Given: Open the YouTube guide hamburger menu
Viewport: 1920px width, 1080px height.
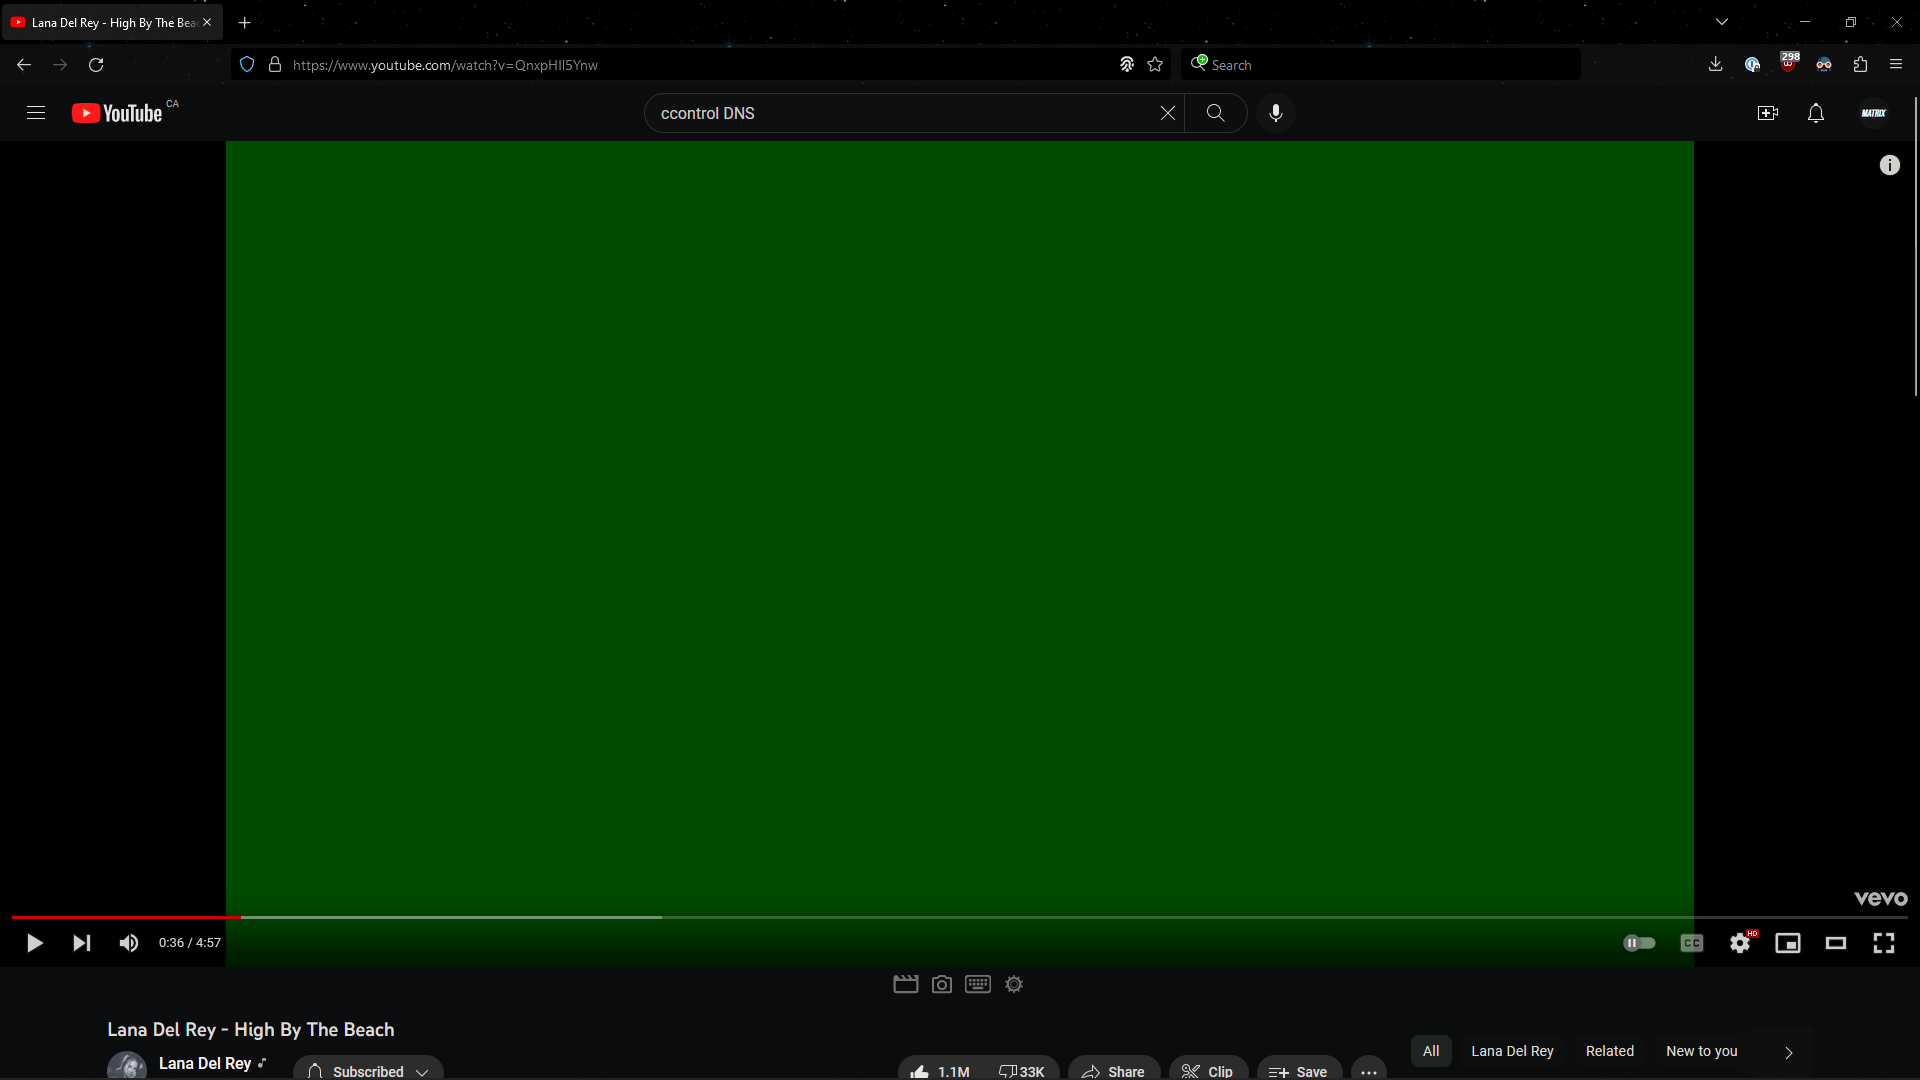Looking at the screenshot, I should click(x=36, y=113).
